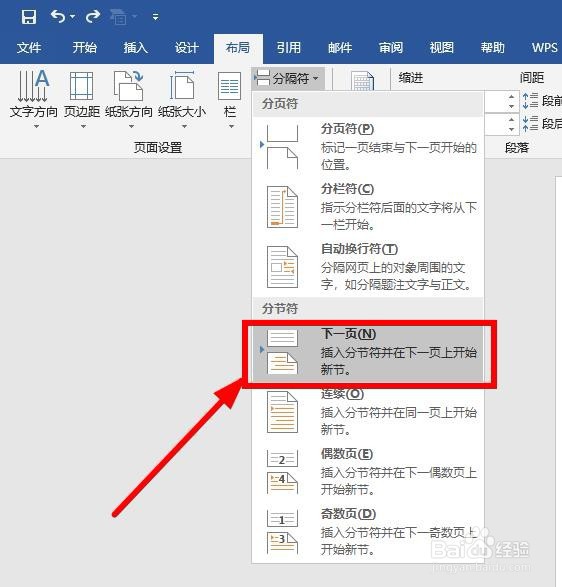The image size is (562, 587).
Task: Click the Undo arrow icon
Action: pos(58,16)
